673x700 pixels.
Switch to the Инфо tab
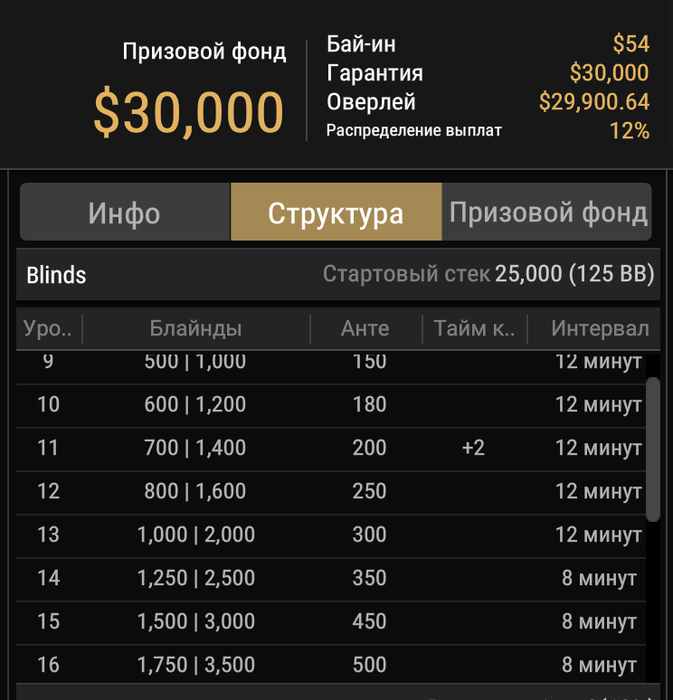click(125, 212)
